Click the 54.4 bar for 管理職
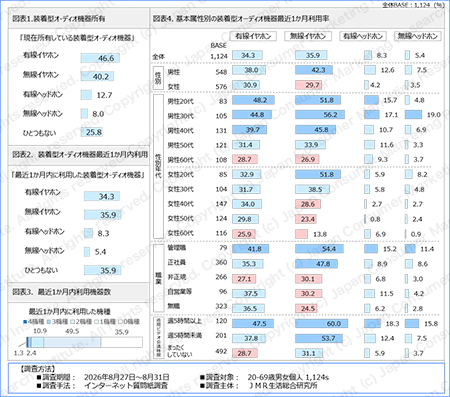Screen dimensions: 450x397 319,249
